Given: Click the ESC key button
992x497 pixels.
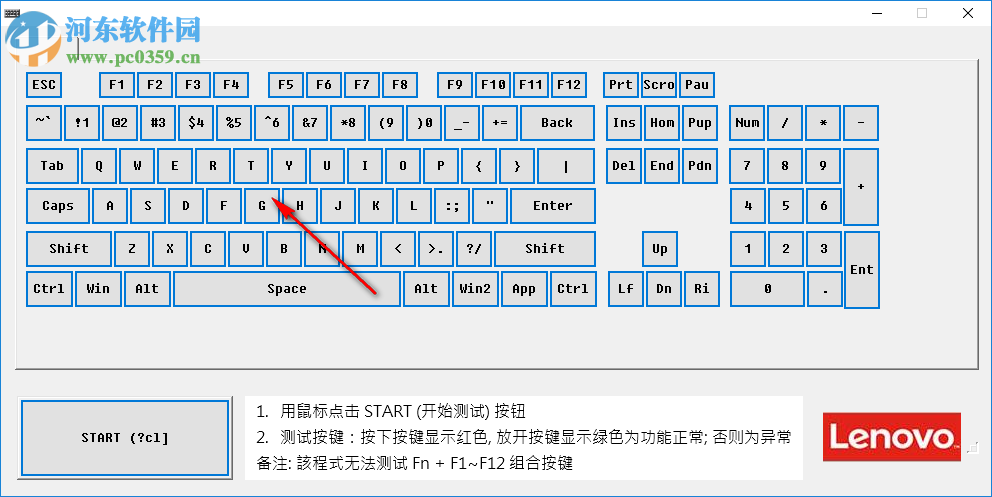Looking at the screenshot, I should pyautogui.click(x=44, y=85).
